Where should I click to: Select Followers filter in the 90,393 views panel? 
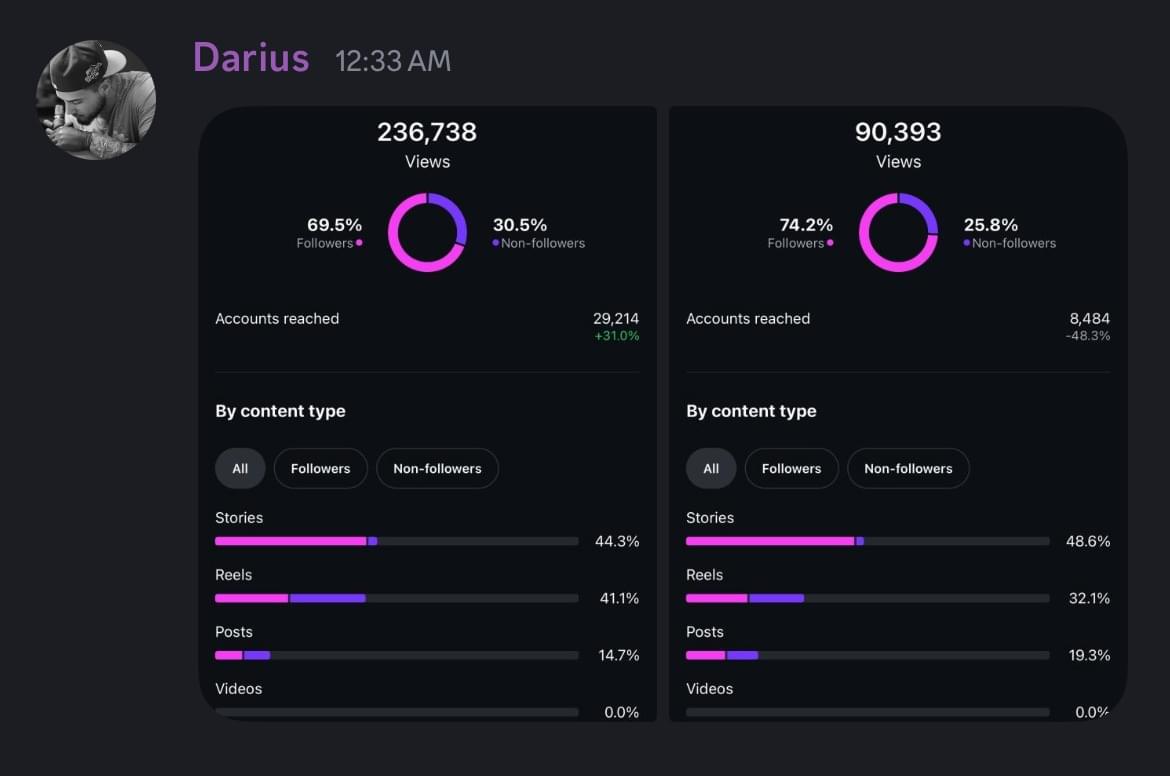[791, 468]
